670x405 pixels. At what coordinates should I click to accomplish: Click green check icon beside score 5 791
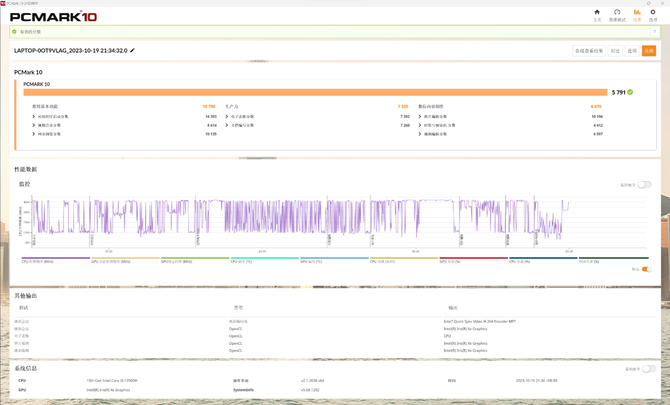pyautogui.click(x=630, y=92)
